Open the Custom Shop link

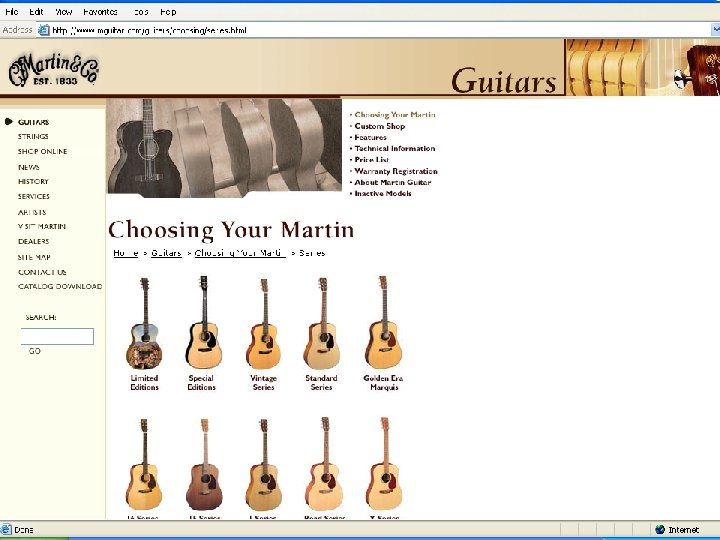pos(380,126)
